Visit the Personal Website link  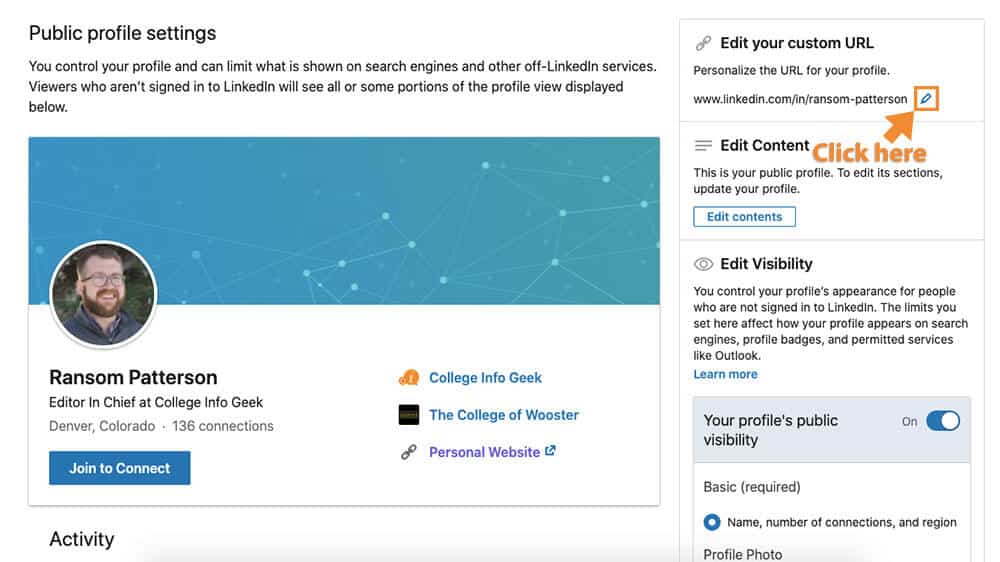click(x=485, y=452)
